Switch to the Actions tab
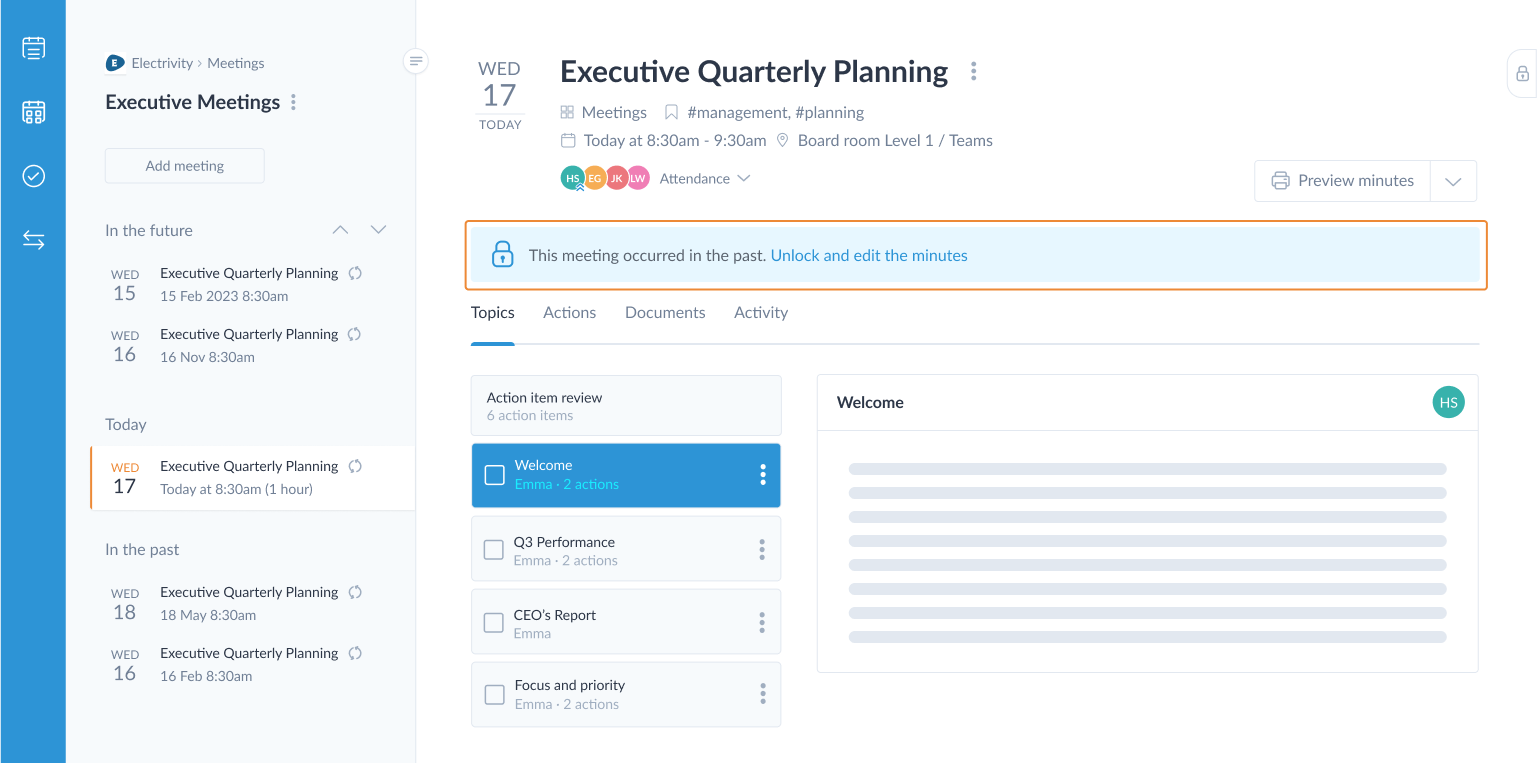Viewport: 1537px width, 763px height. point(570,312)
